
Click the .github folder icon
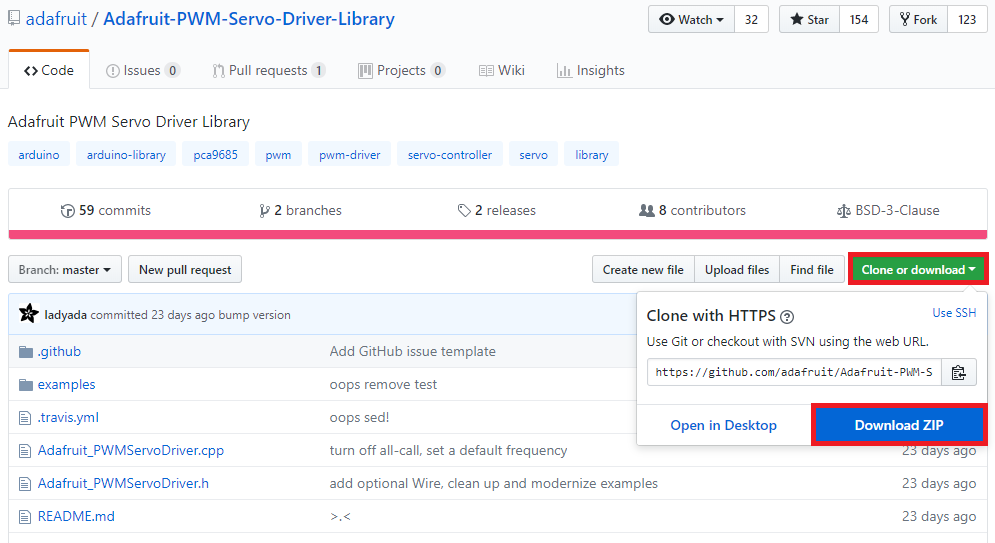click(26, 352)
